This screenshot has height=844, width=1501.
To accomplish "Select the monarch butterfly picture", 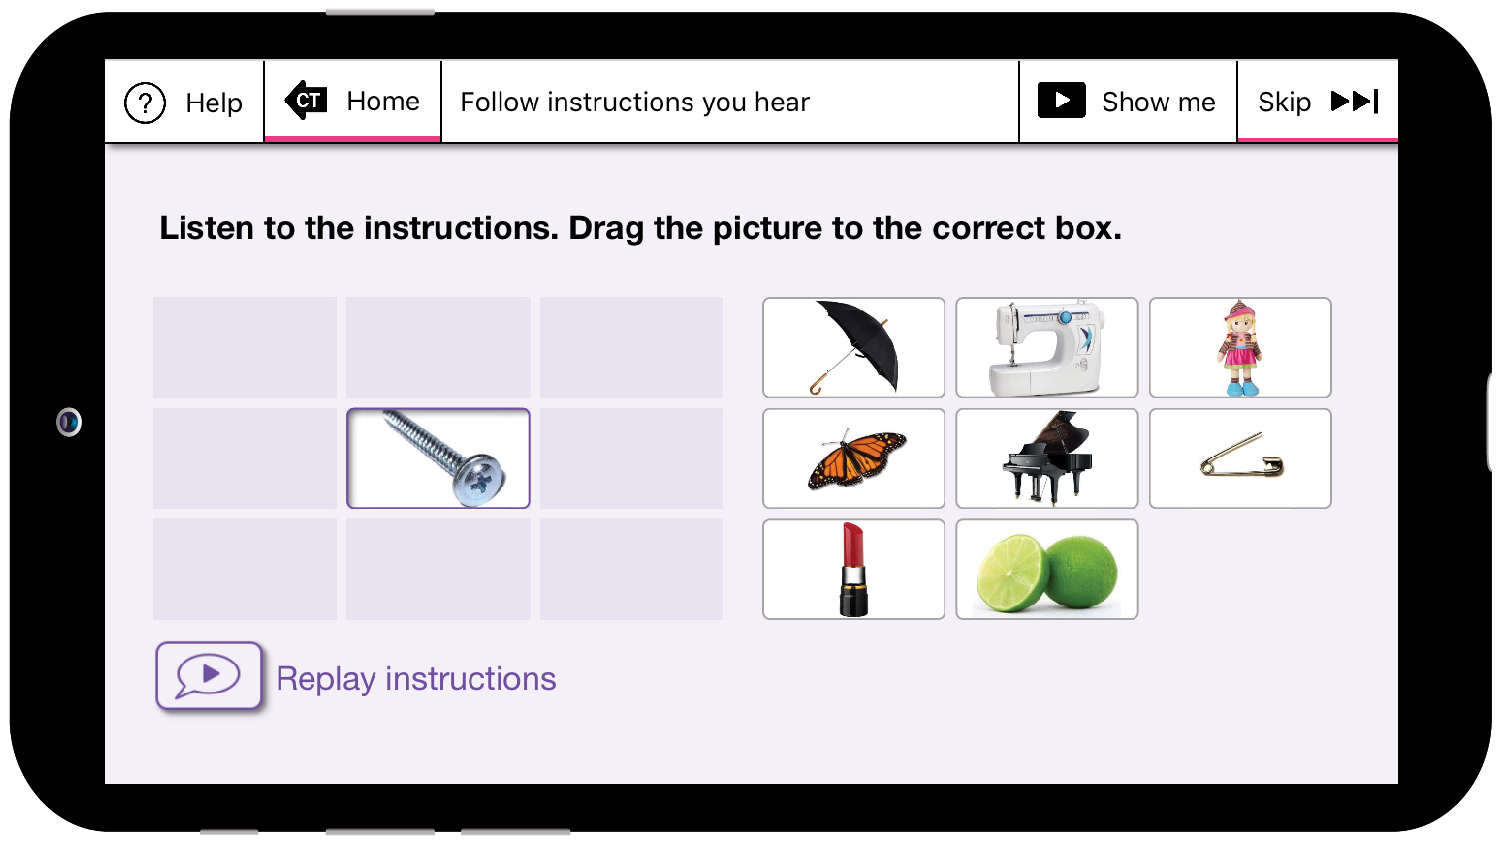I will click(854, 458).
